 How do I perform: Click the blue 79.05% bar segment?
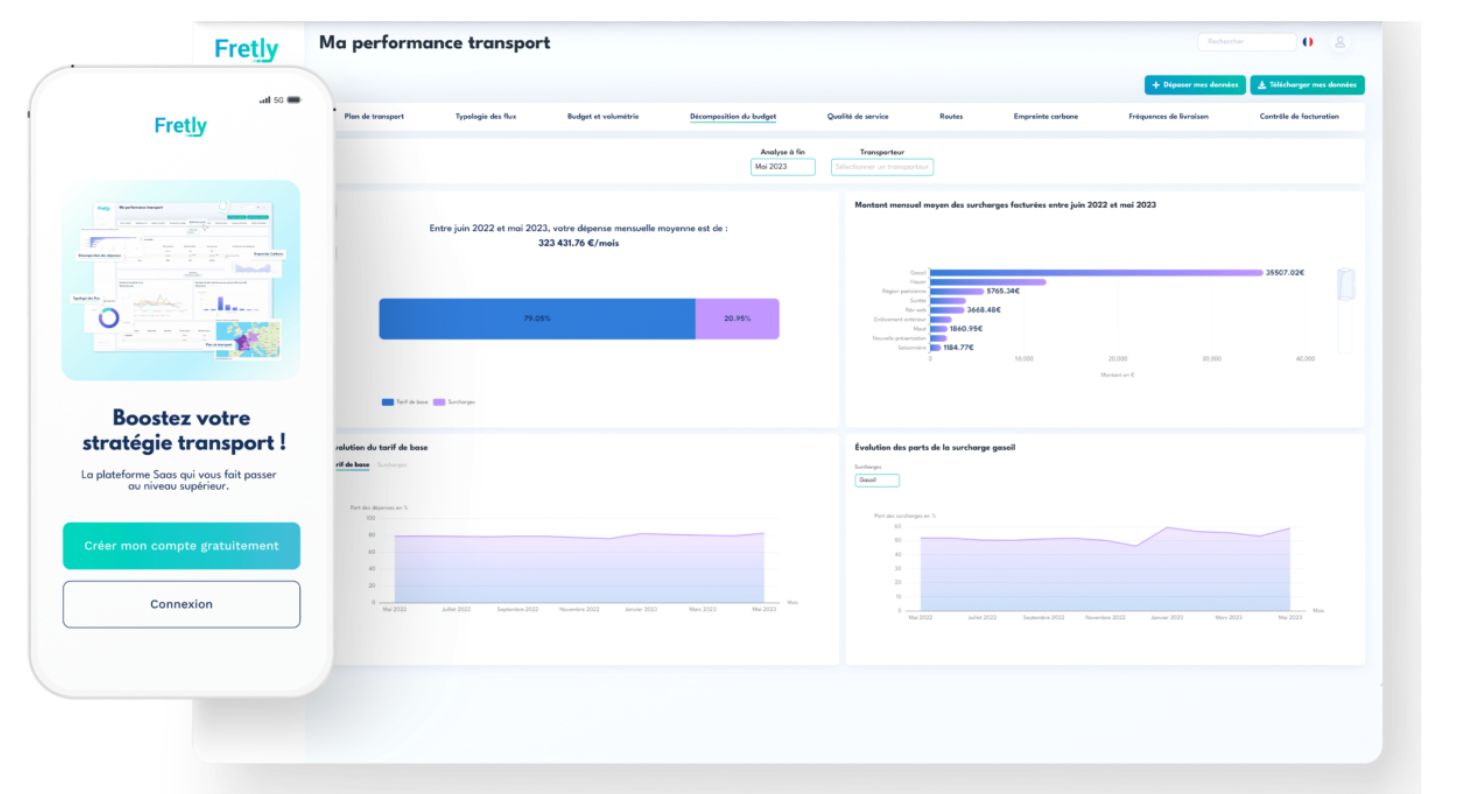point(537,318)
